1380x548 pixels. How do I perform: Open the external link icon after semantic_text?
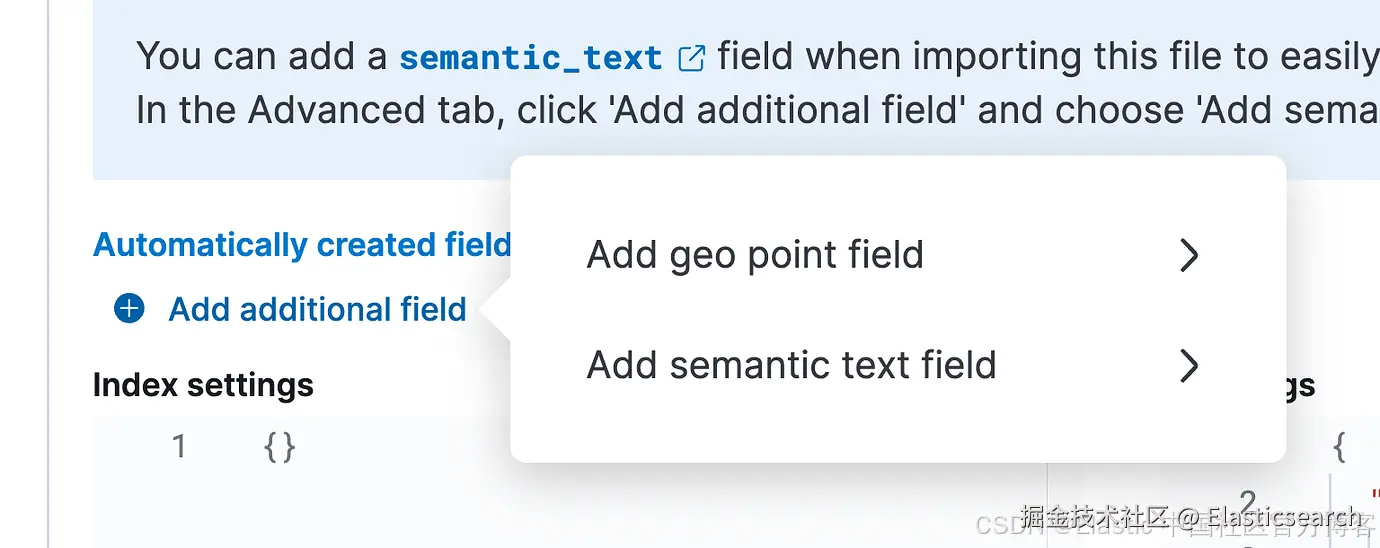[x=691, y=58]
